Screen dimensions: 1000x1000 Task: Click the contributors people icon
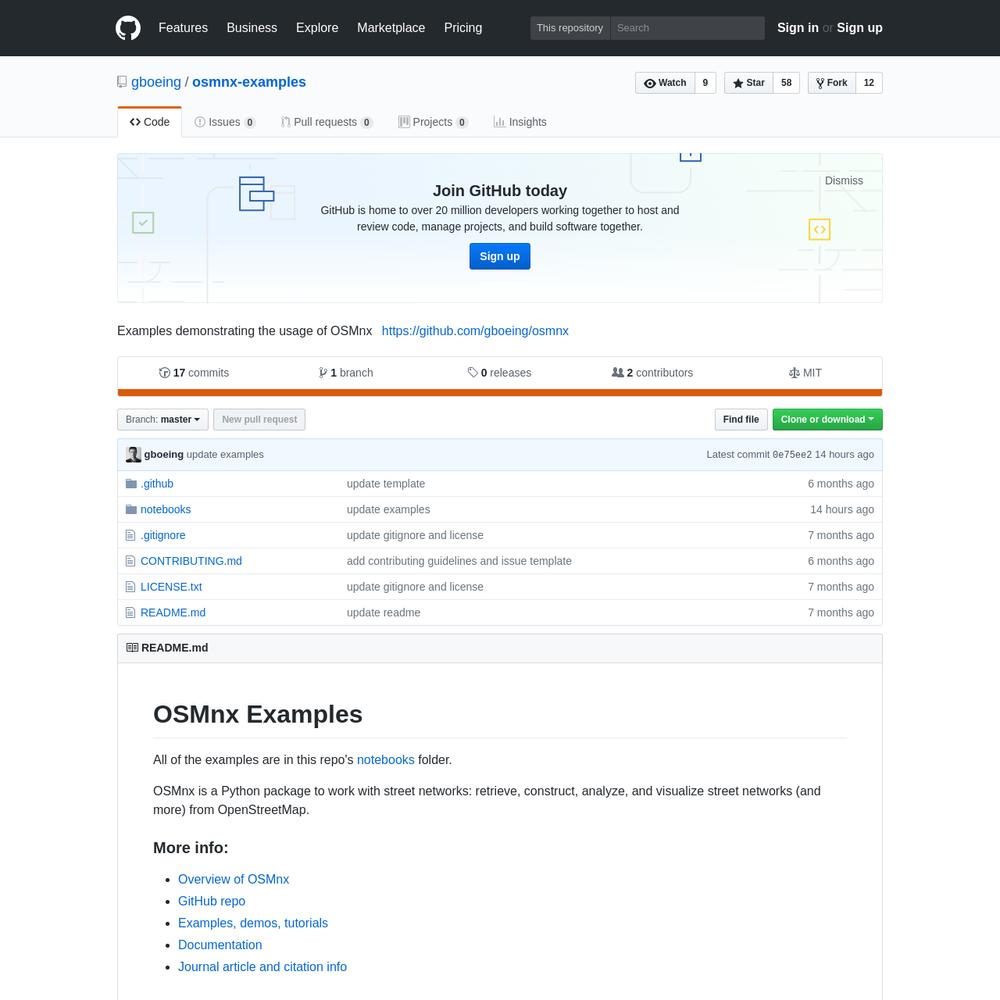pos(617,372)
